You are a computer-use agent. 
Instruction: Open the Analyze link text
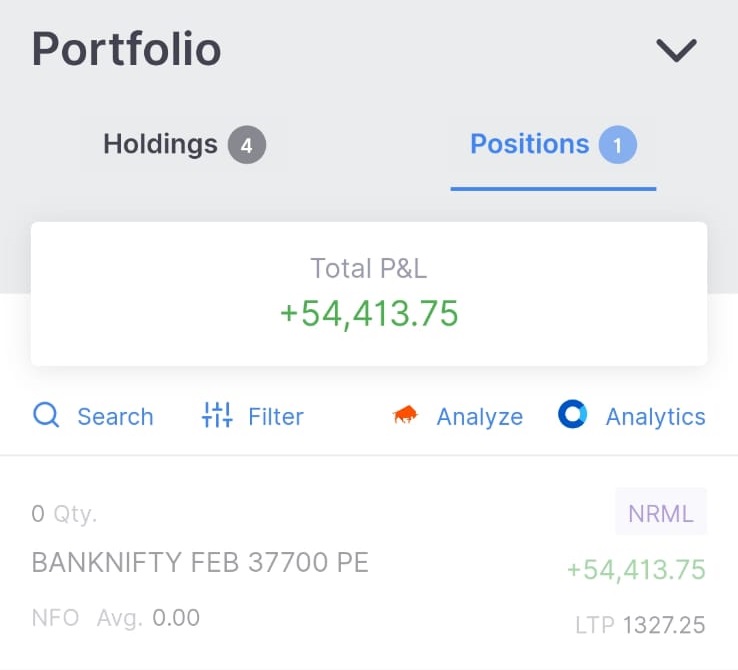click(479, 417)
